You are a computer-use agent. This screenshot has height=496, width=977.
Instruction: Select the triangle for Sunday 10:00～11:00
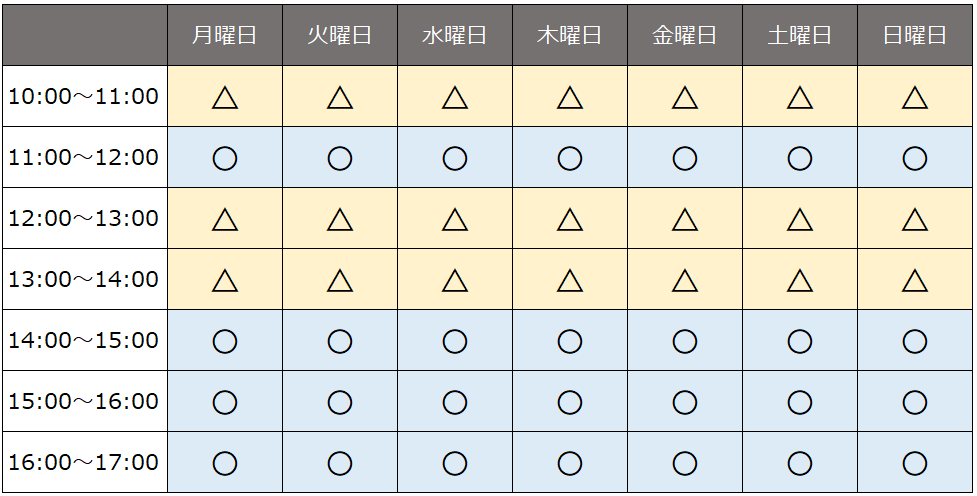pyautogui.click(x=915, y=97)
